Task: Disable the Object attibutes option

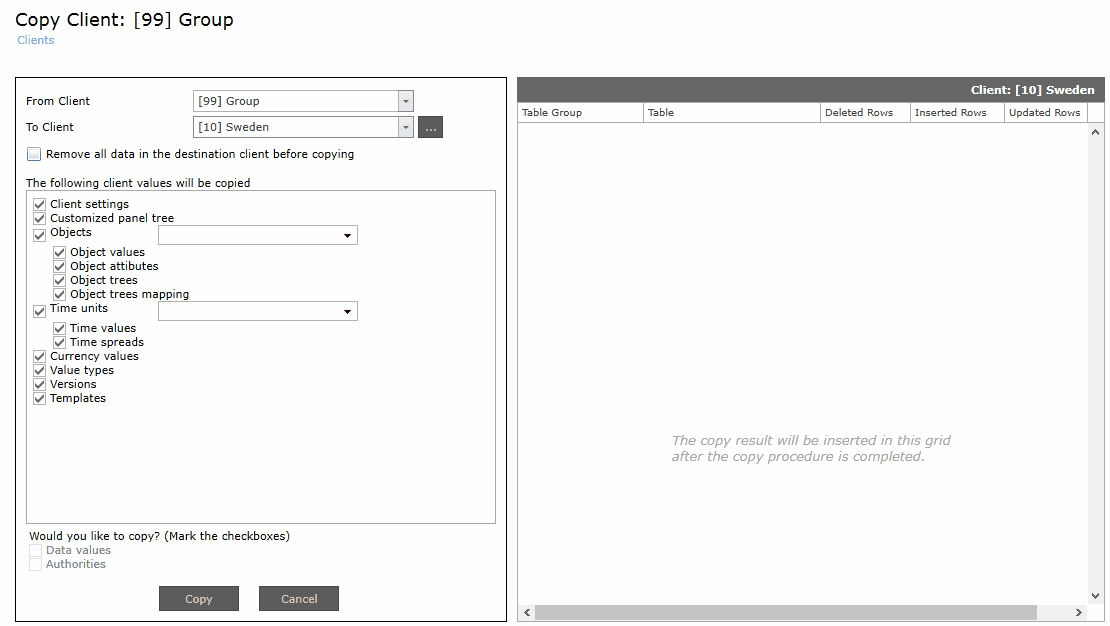Action: tap(59, 266)
